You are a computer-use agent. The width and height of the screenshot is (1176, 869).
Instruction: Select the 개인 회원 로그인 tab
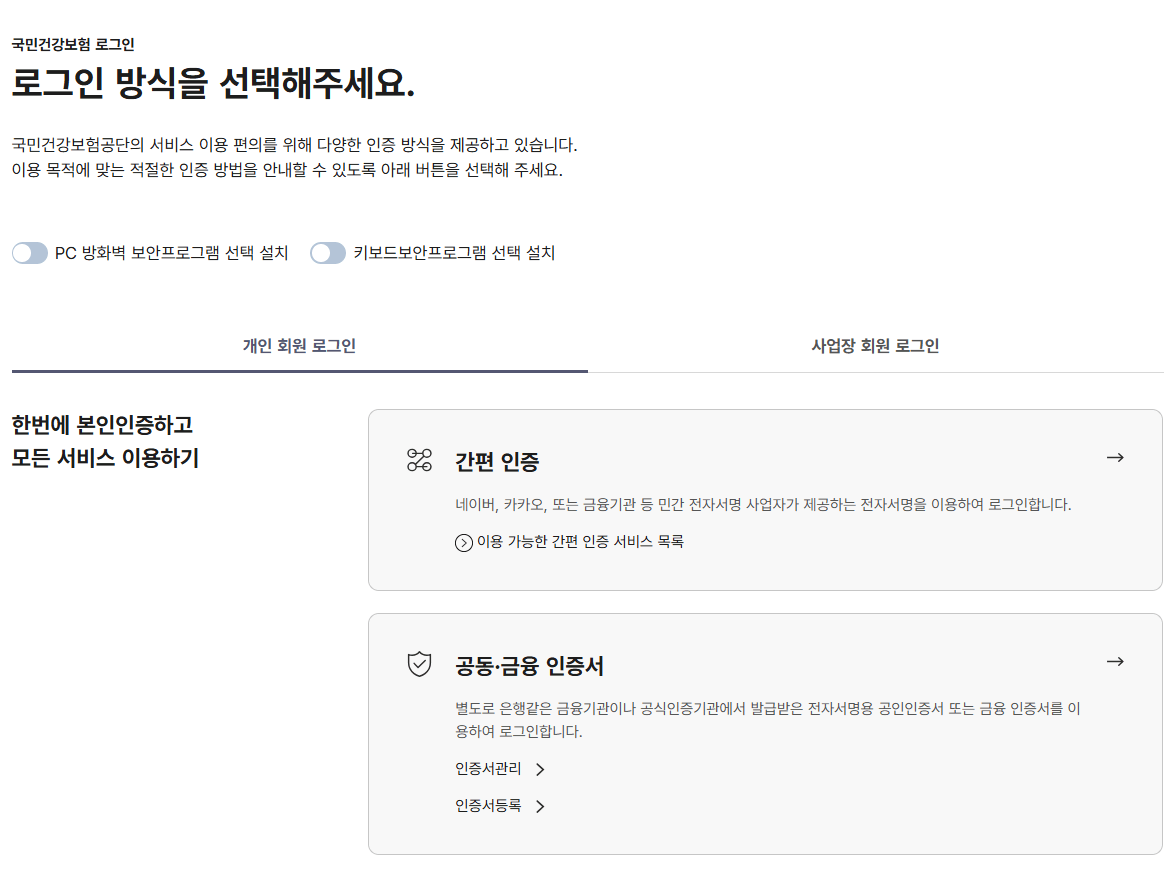pyautogui.click(x=299, y=344)
